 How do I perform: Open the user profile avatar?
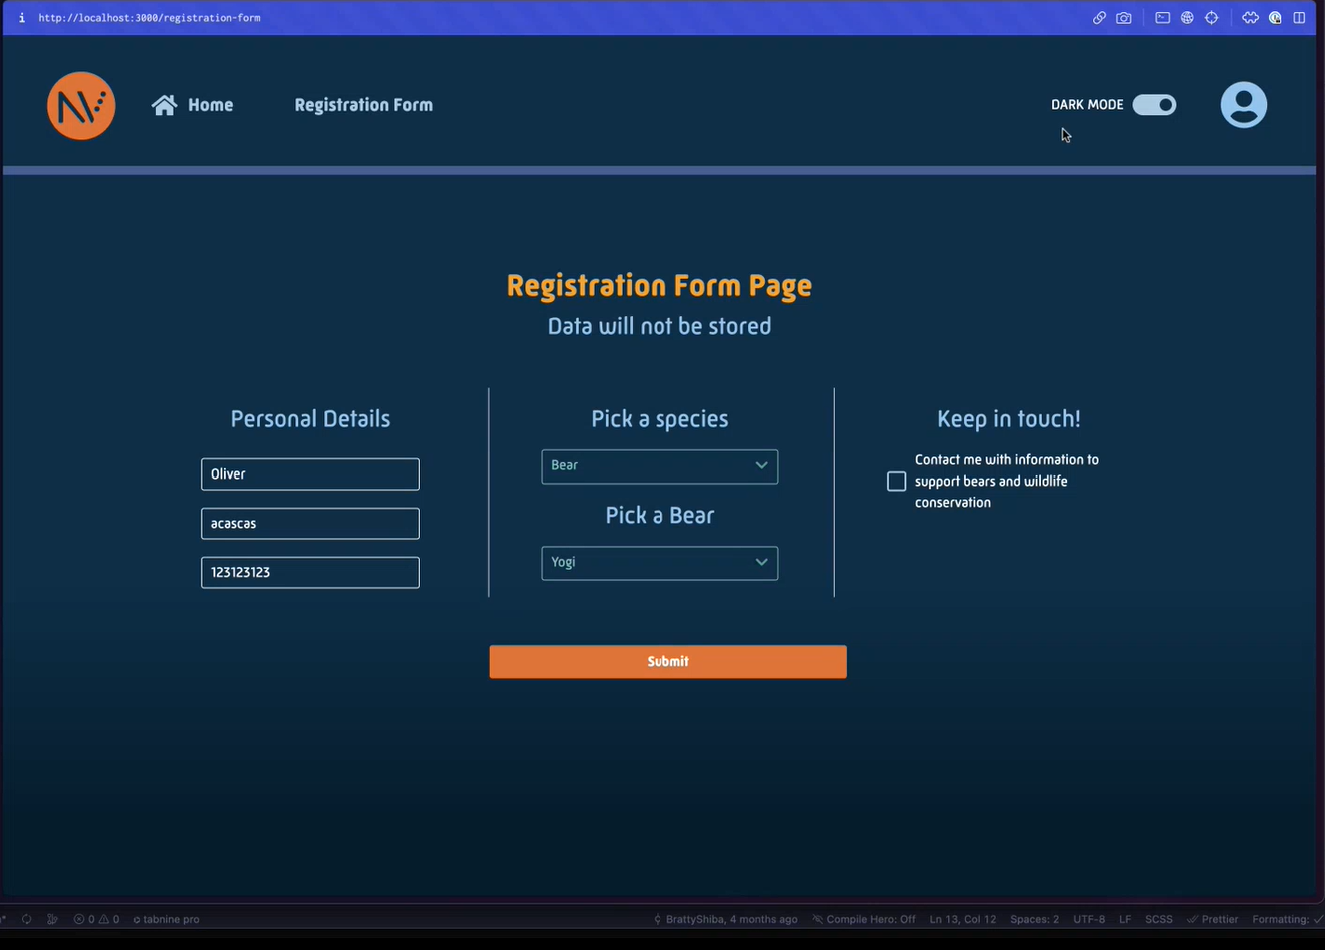tap(1243, 105)
